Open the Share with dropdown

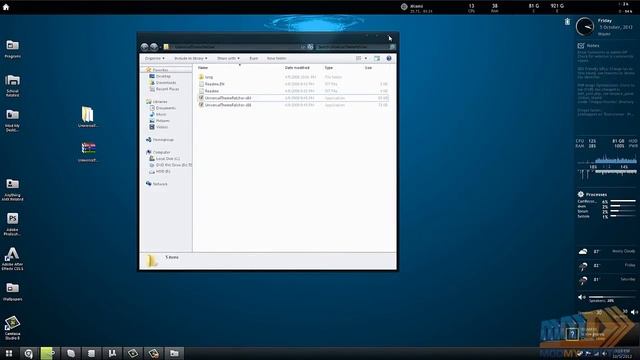coord(228,58)
